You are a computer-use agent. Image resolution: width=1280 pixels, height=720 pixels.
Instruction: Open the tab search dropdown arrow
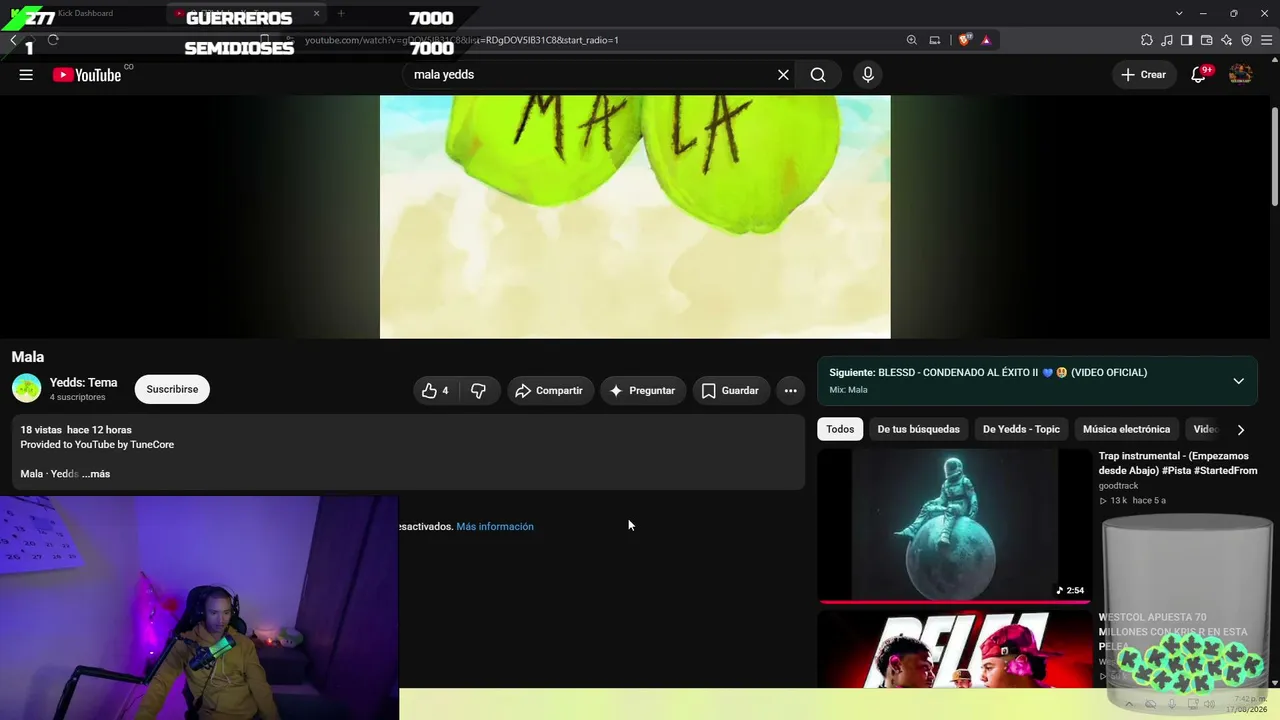pyautogui.click(x=1179, y=14)
